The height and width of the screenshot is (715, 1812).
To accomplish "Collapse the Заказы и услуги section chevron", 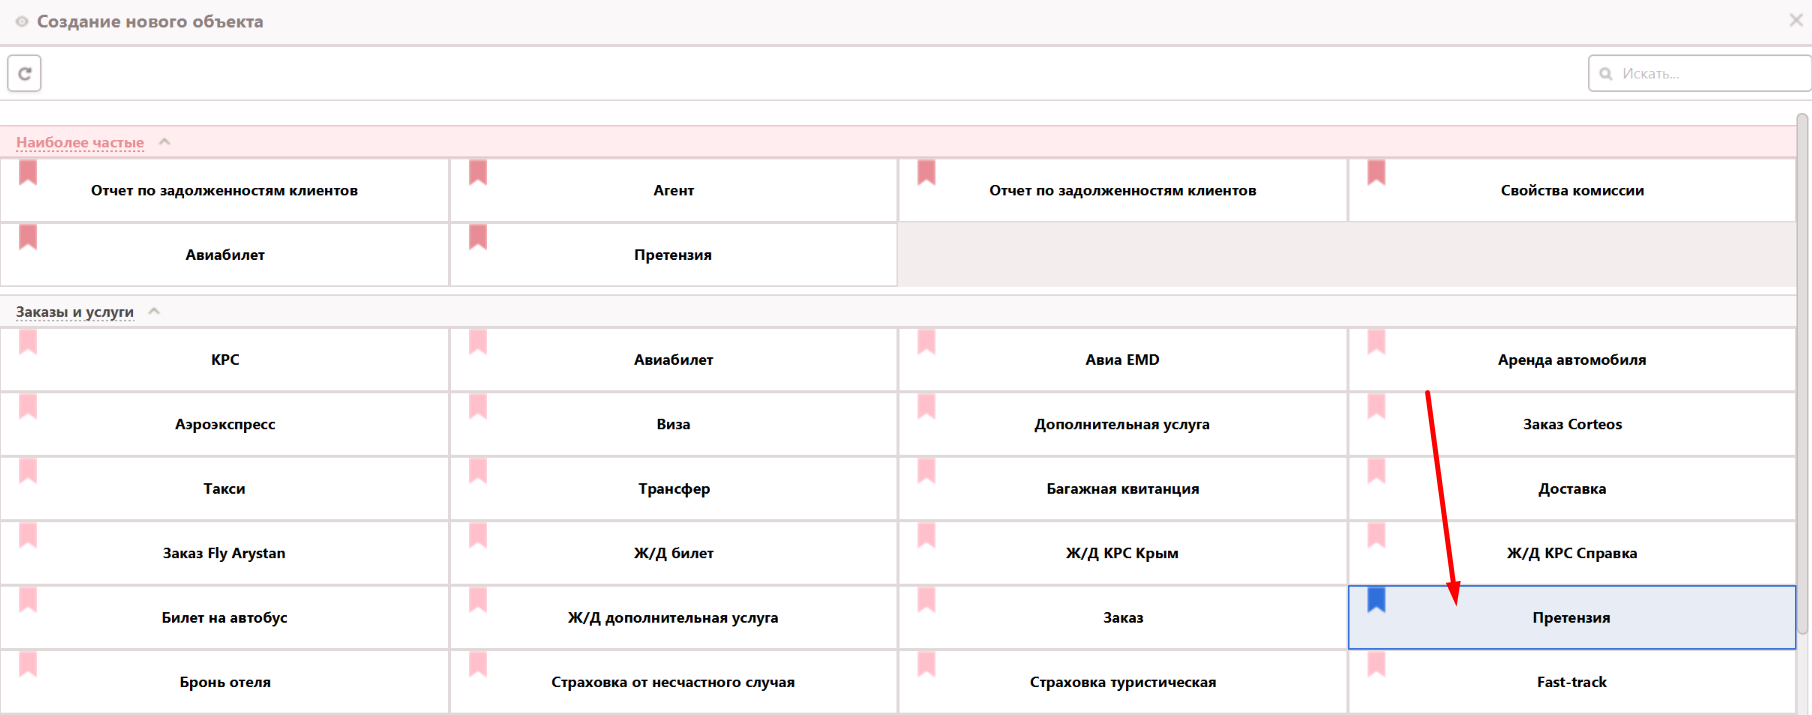I will [154, 311].
